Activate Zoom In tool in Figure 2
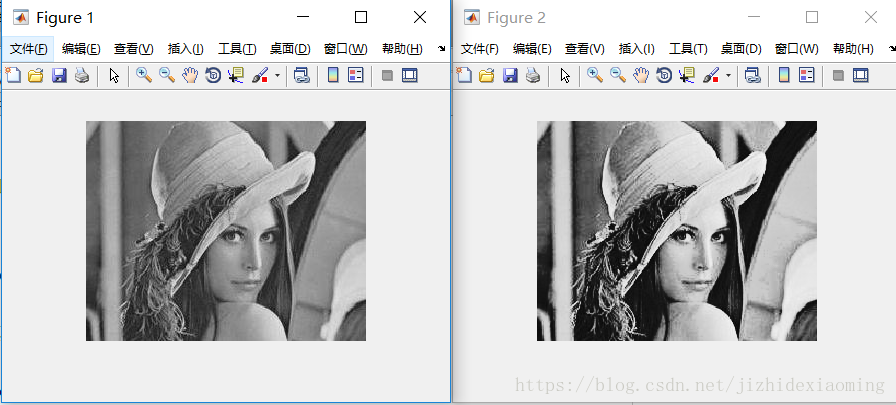Screen dimensions: 896x405 (x=594, y=75)
